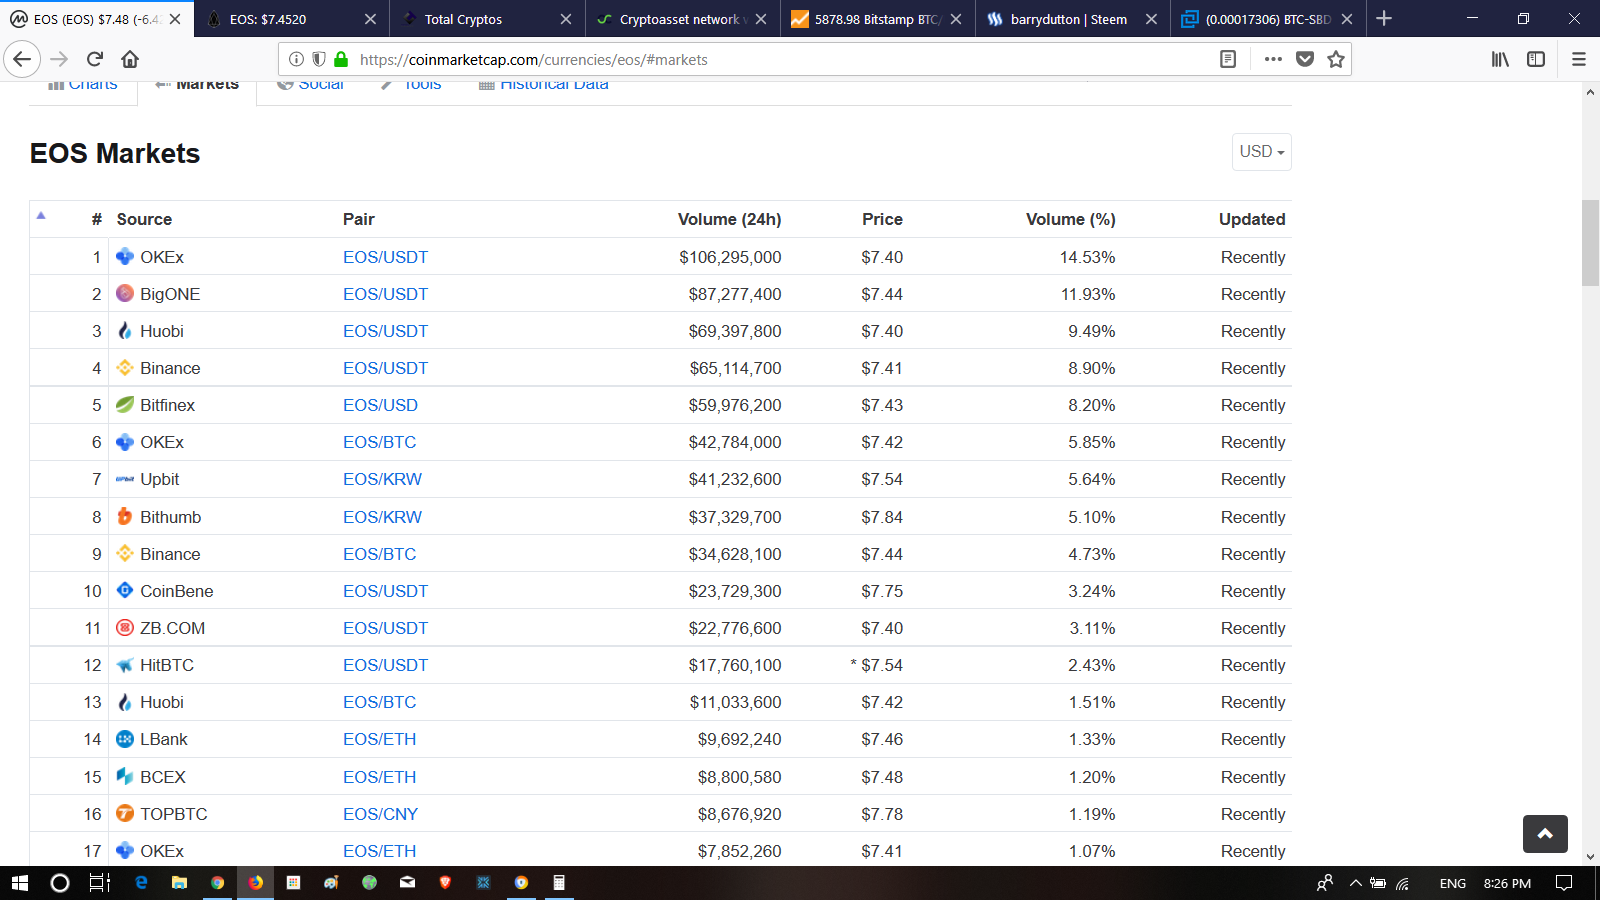Open Bitfinex EOS/USD pair link

tap(380, 405)
